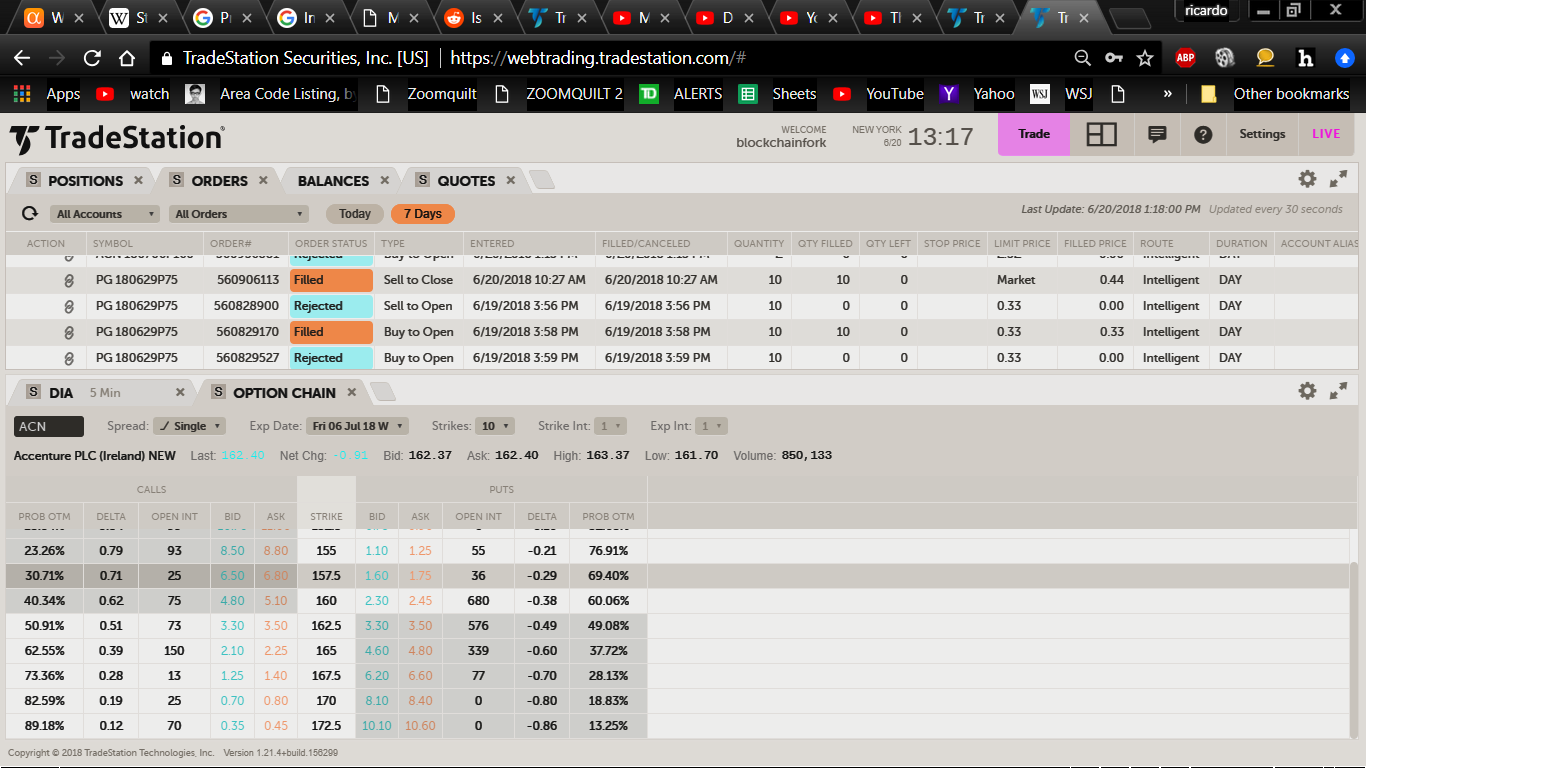The height and width of the screenshot is (784, 1548).
Task: Open the option chain panel gear settings
Action: [1307, 391]
